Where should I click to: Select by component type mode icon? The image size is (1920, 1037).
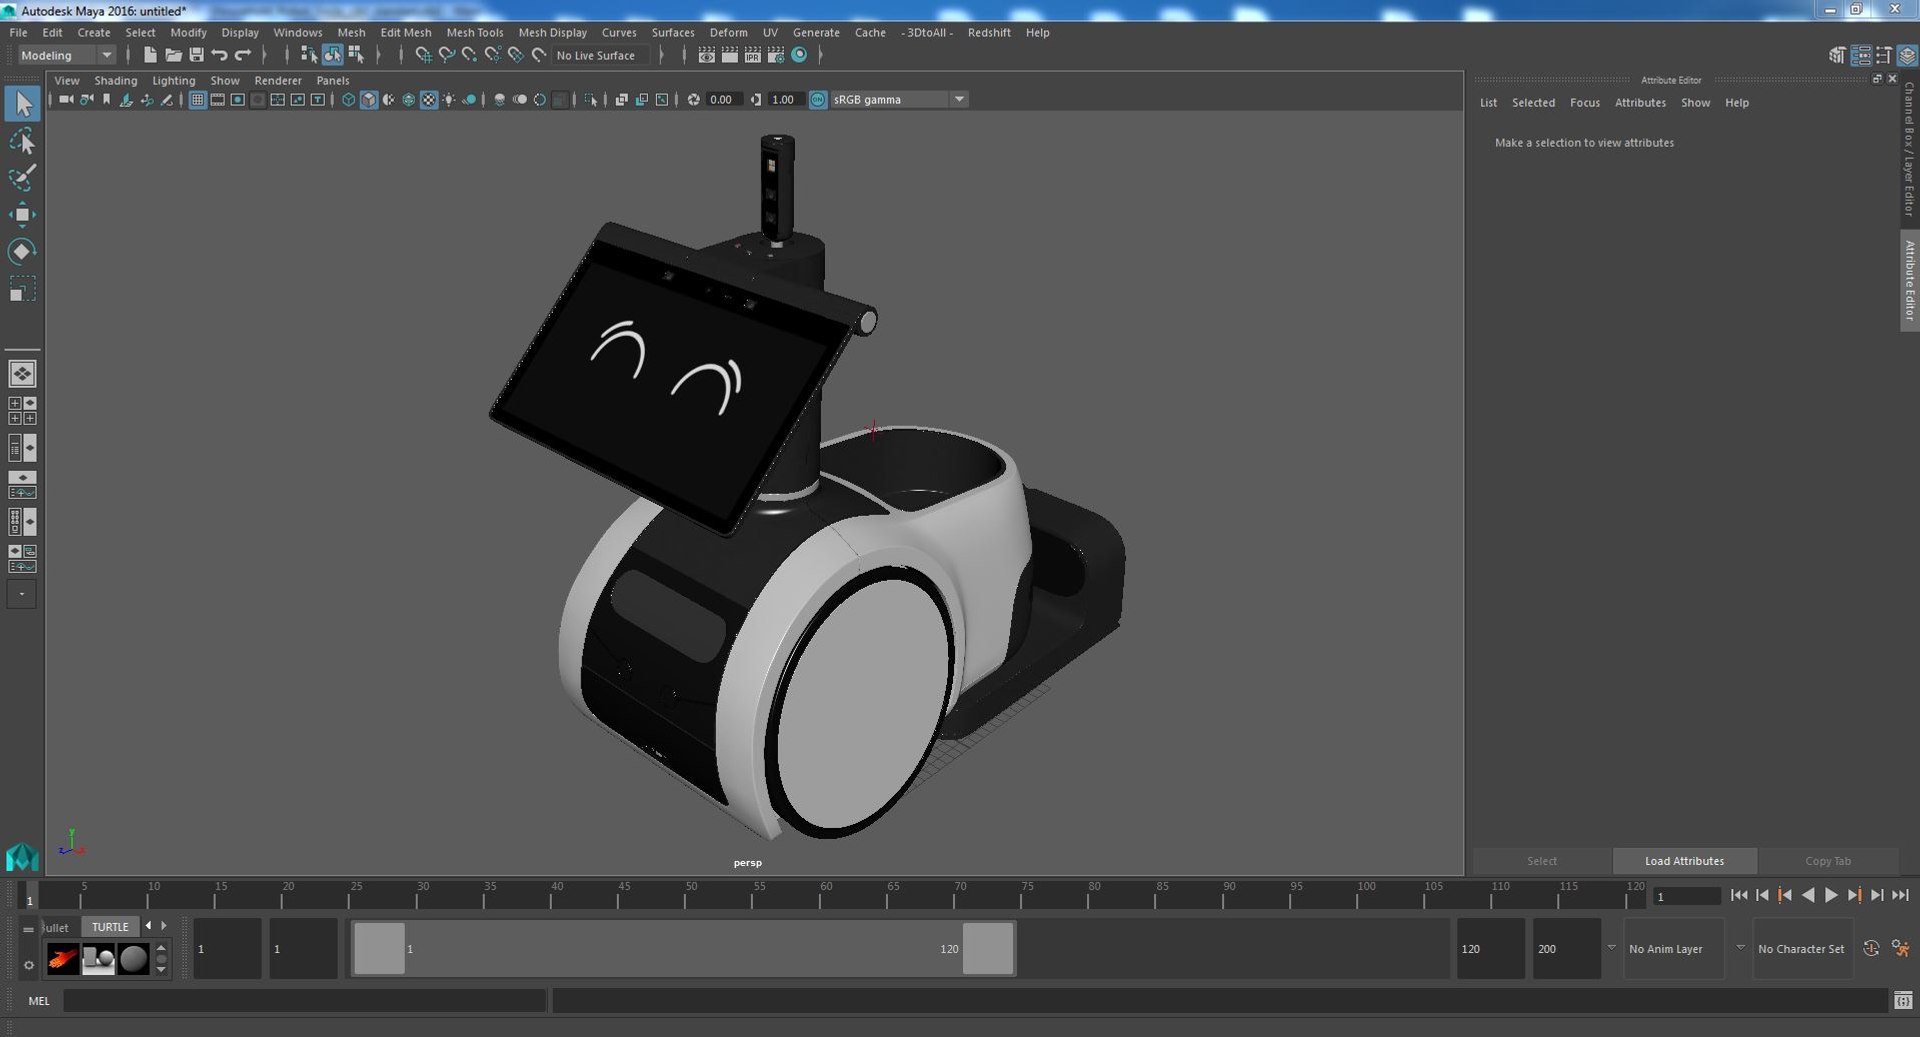click(x=355, y=55)
